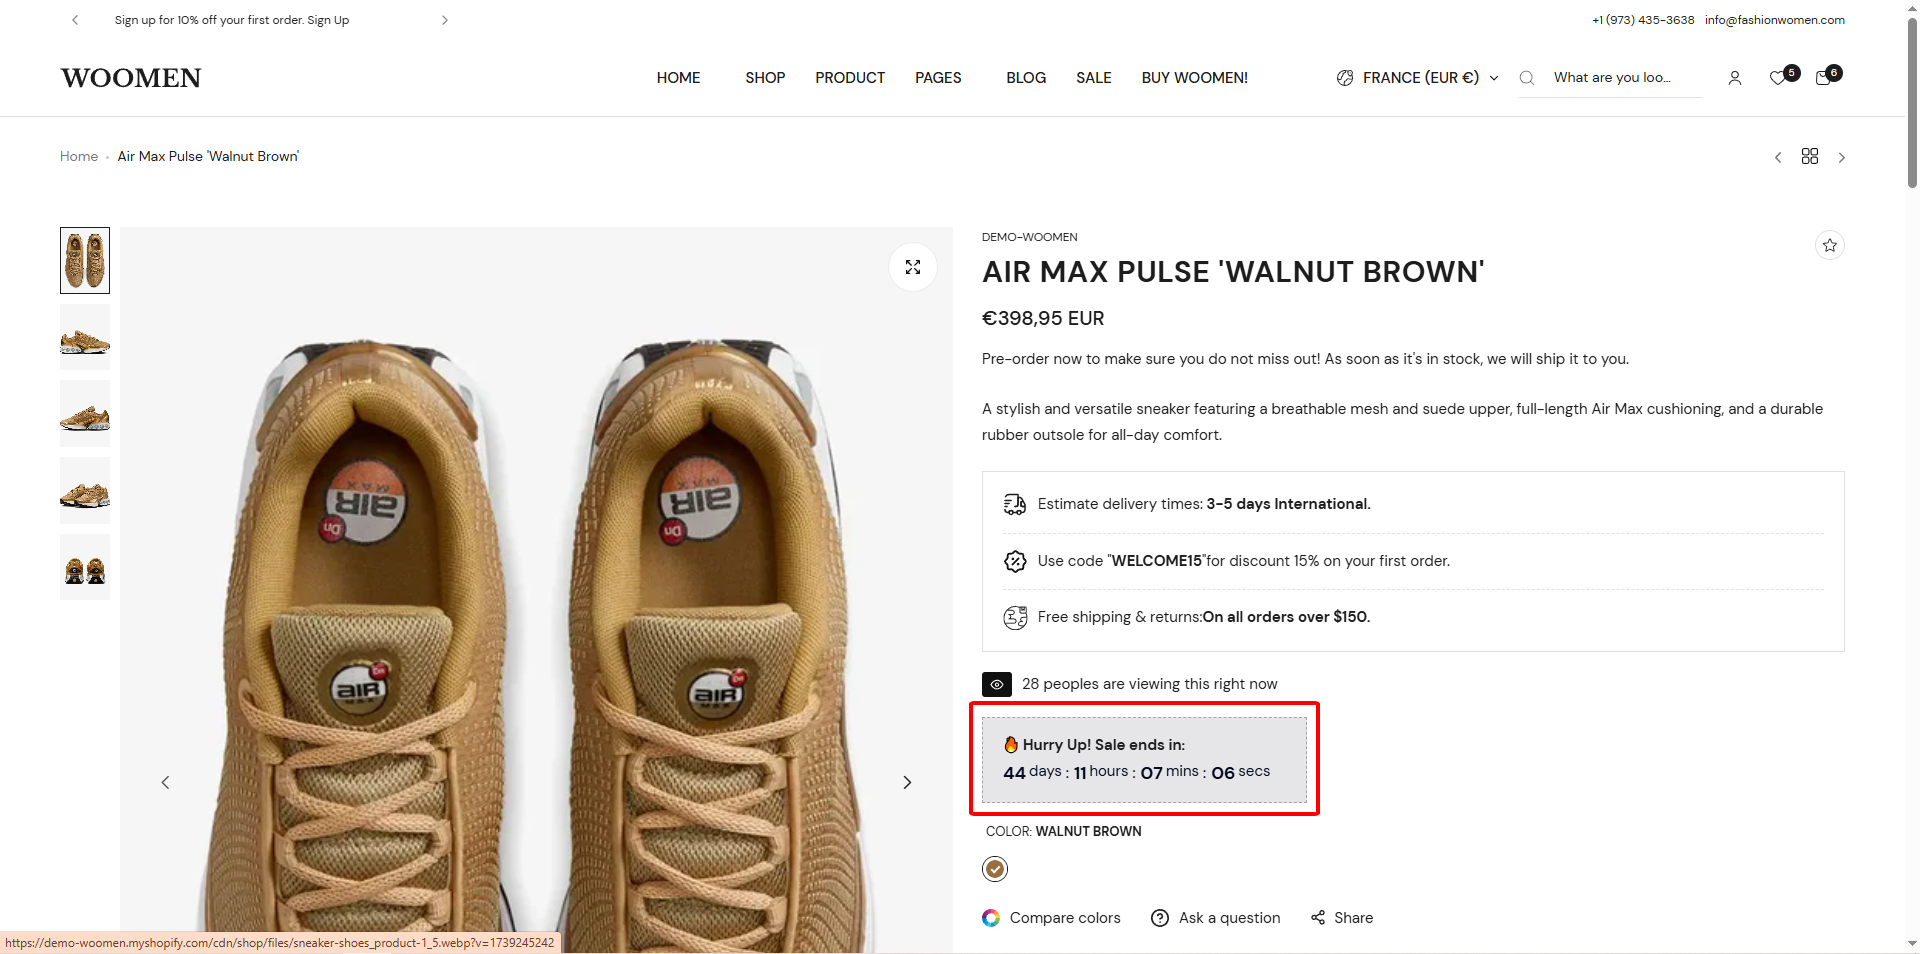Screen dimensions: 1920x954
Task: Click the user account icon
Action: (1735, 78)
